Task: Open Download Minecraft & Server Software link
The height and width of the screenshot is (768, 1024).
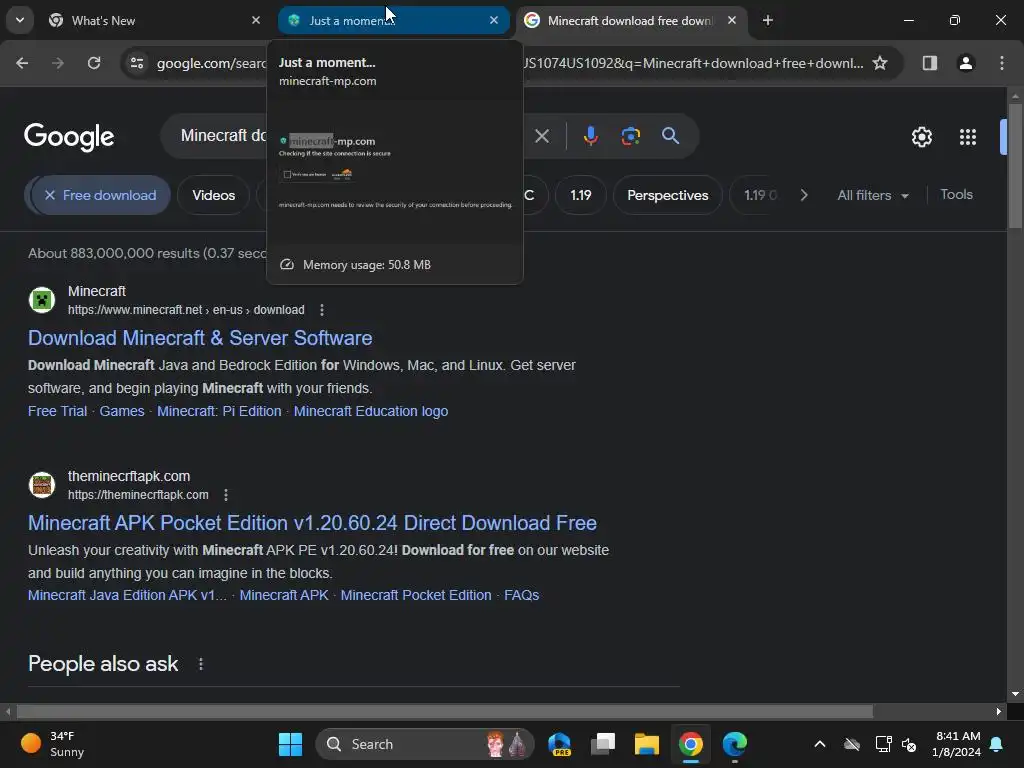Action: 200,338
